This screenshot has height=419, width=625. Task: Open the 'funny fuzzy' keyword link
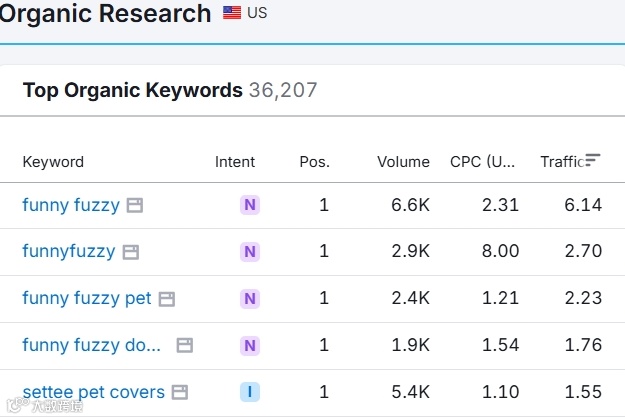click(x=70, y=205)
